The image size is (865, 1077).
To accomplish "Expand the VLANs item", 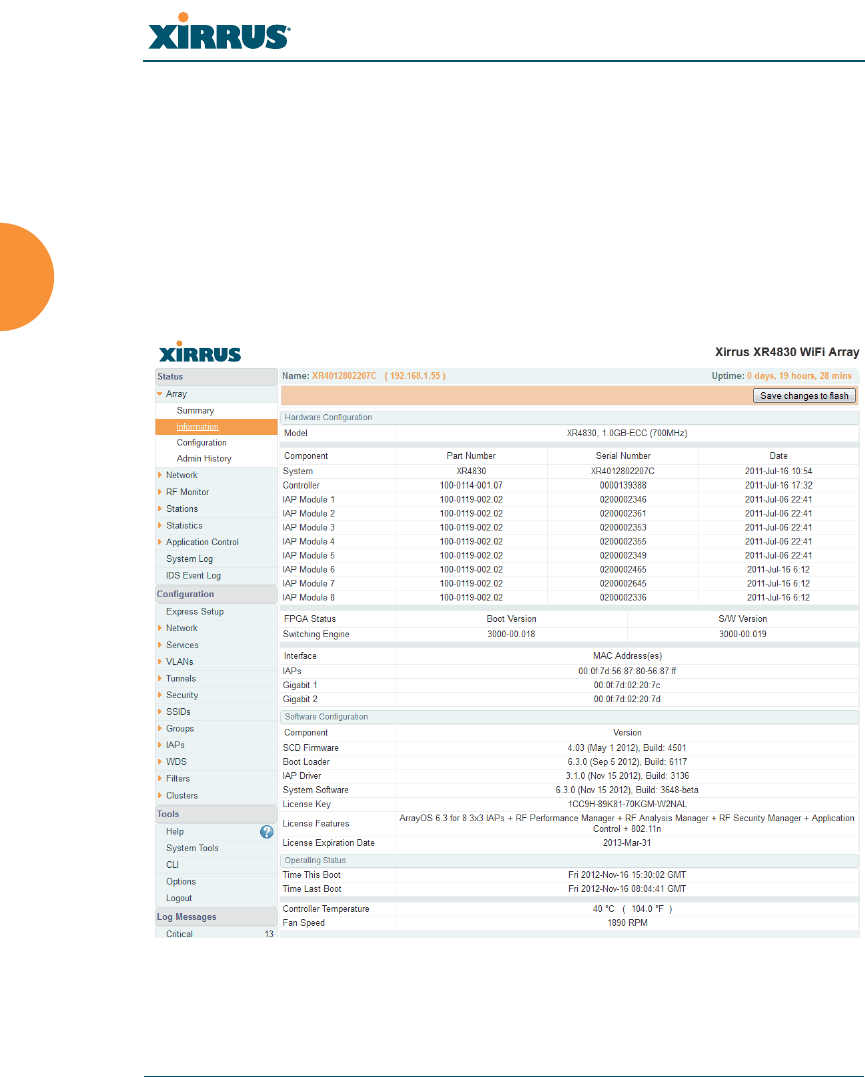I will pos(159,661).
